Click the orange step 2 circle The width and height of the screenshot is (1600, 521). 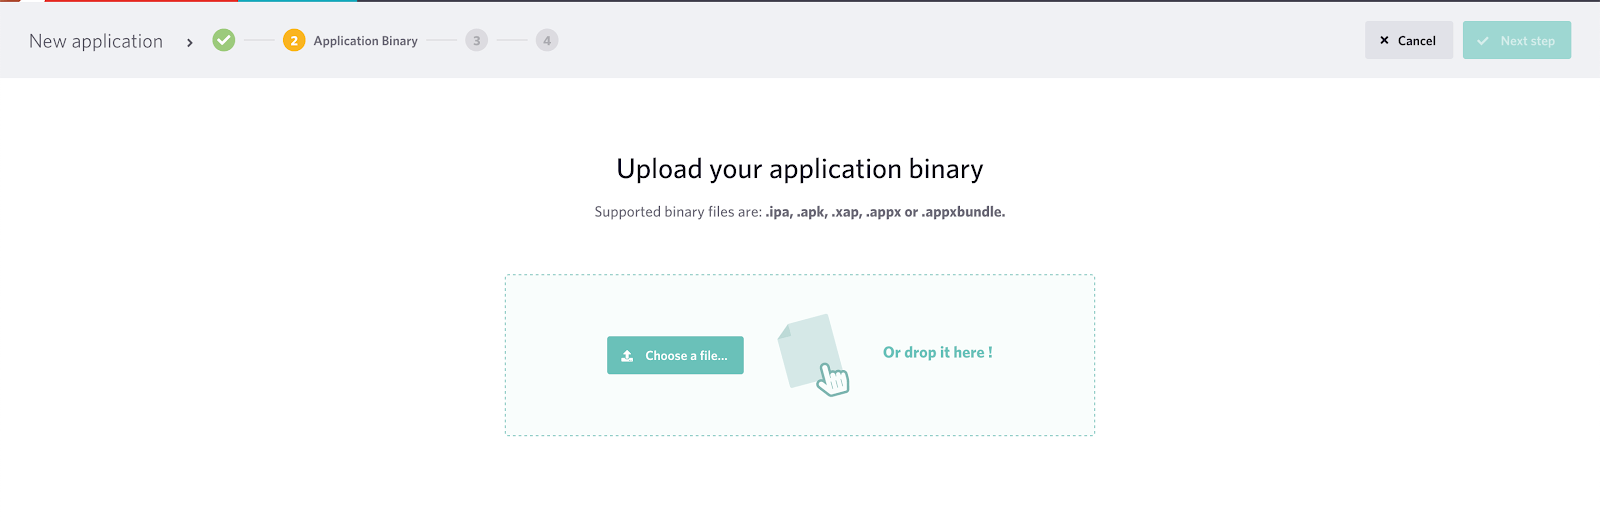pyautogui.click(x=294, y=40)
